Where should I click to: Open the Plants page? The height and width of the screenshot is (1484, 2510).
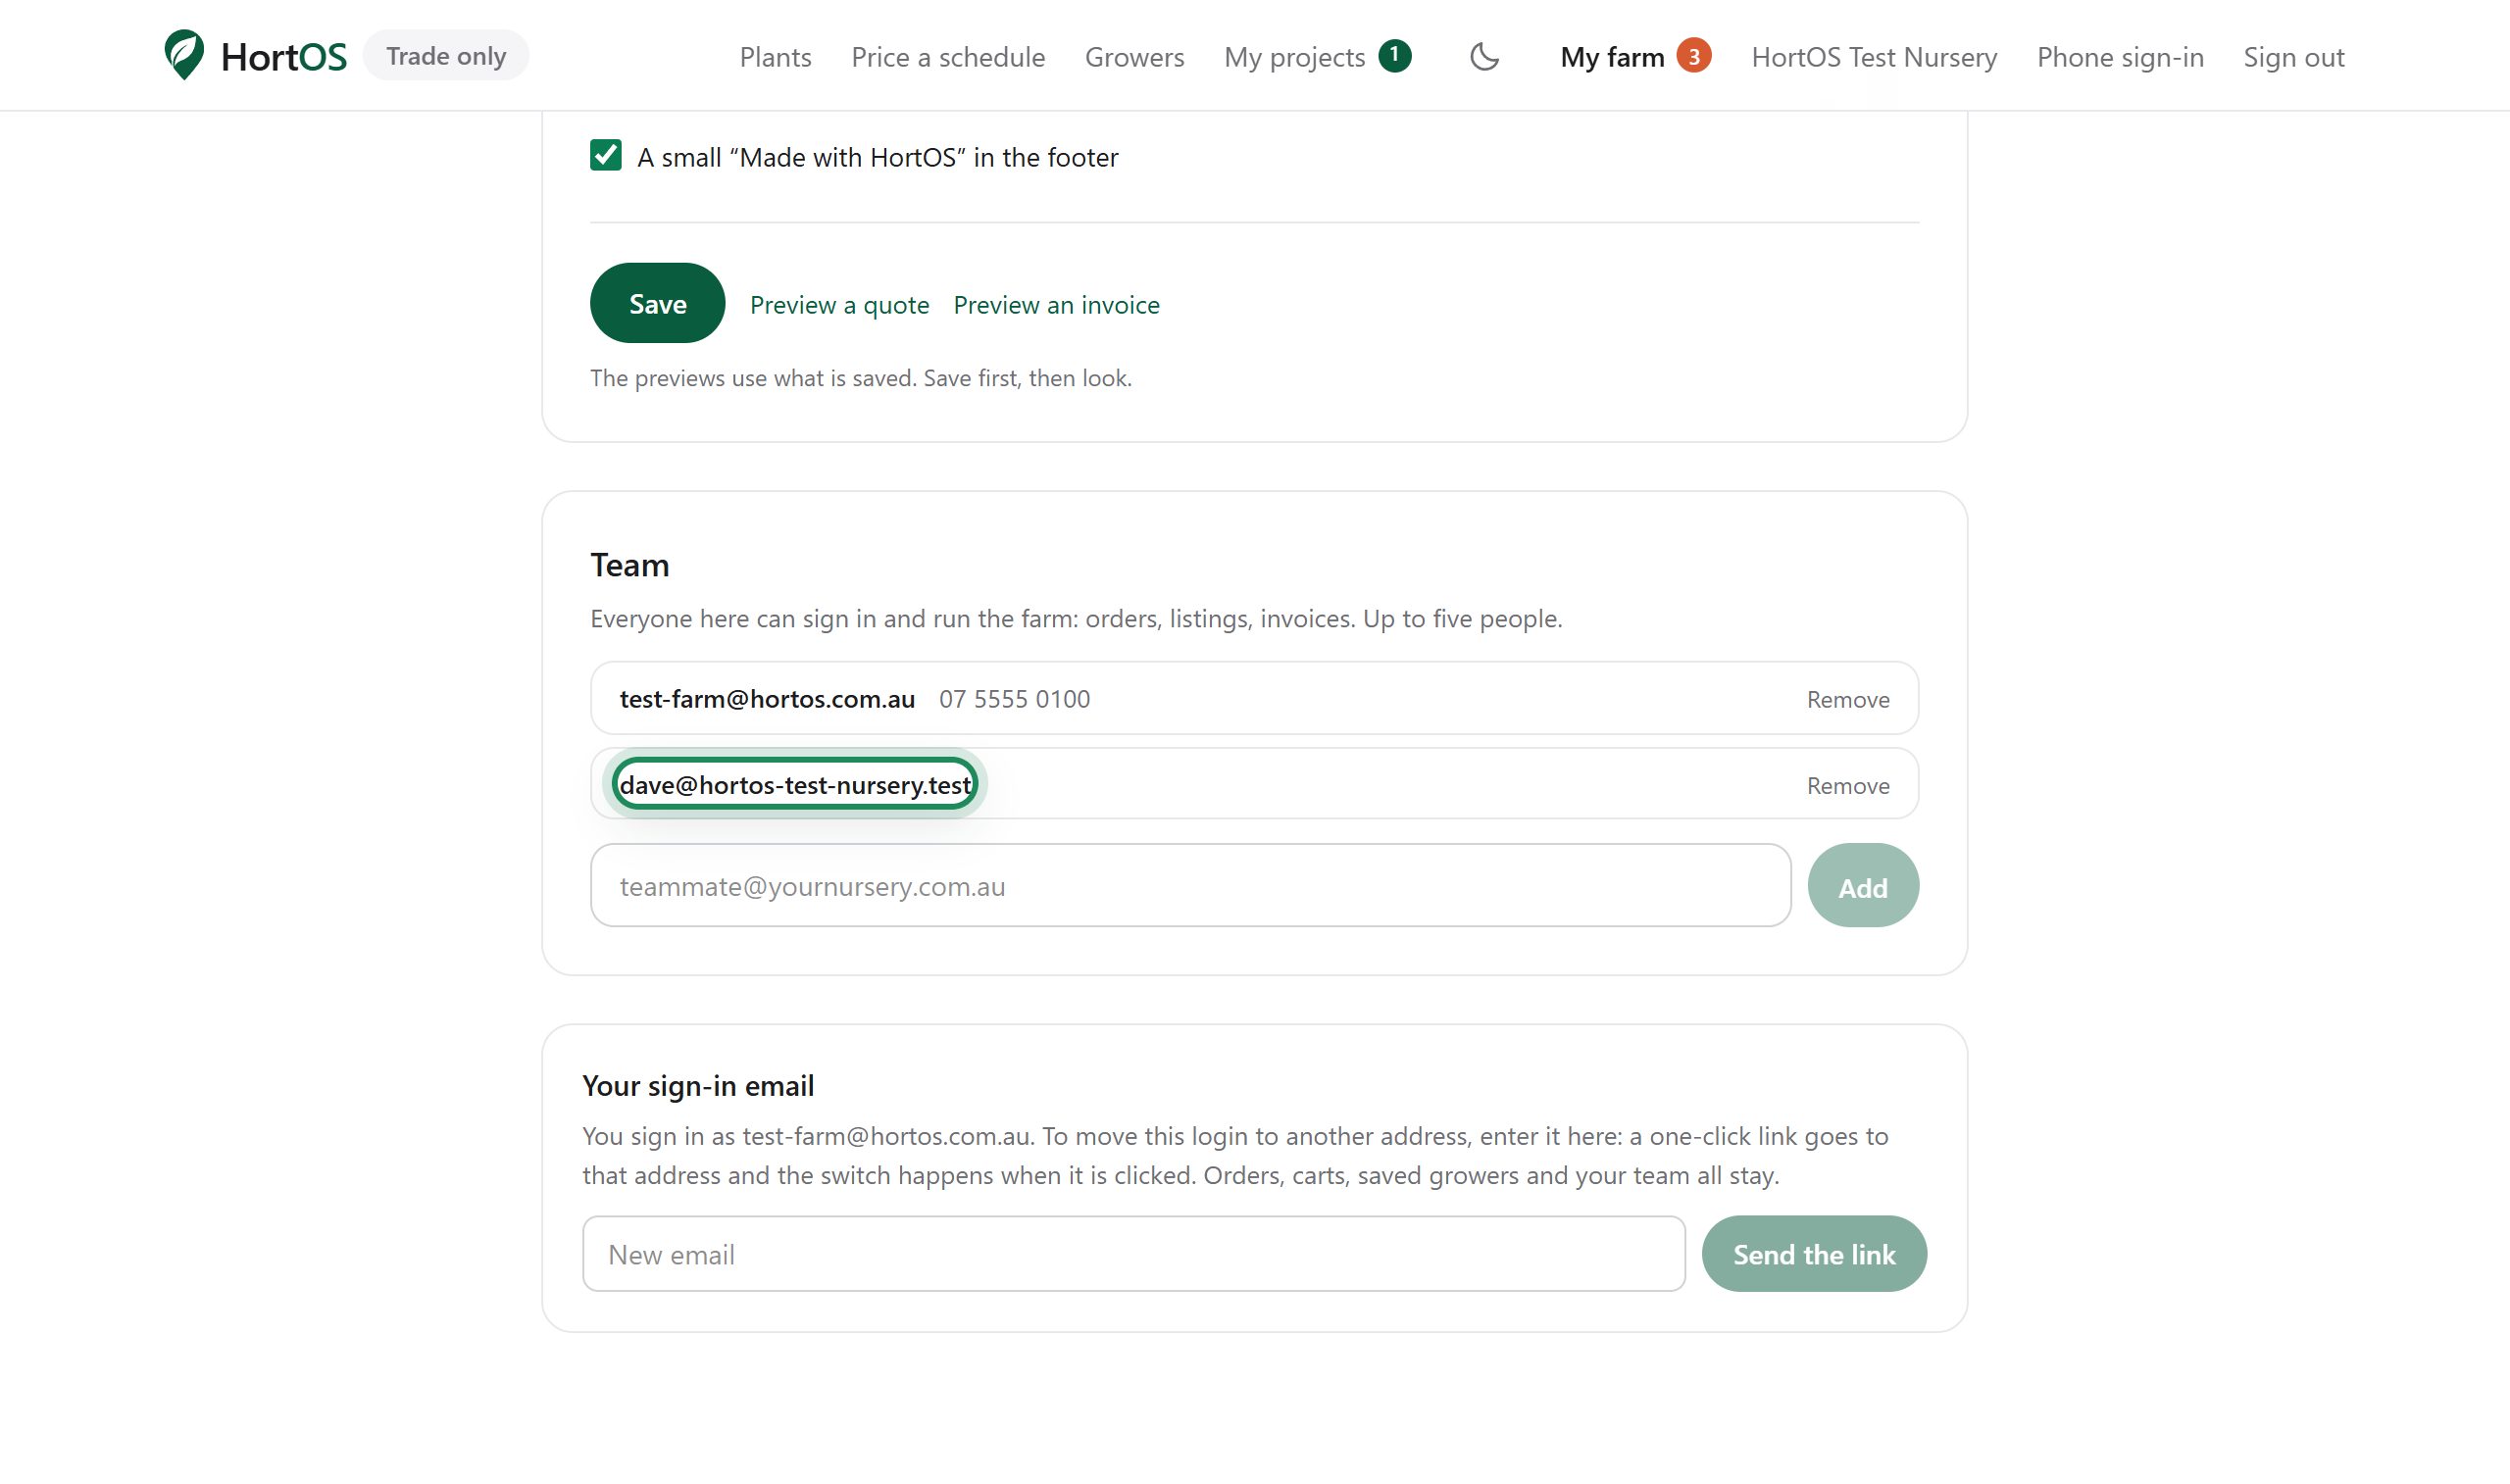[x=775, y=57]
